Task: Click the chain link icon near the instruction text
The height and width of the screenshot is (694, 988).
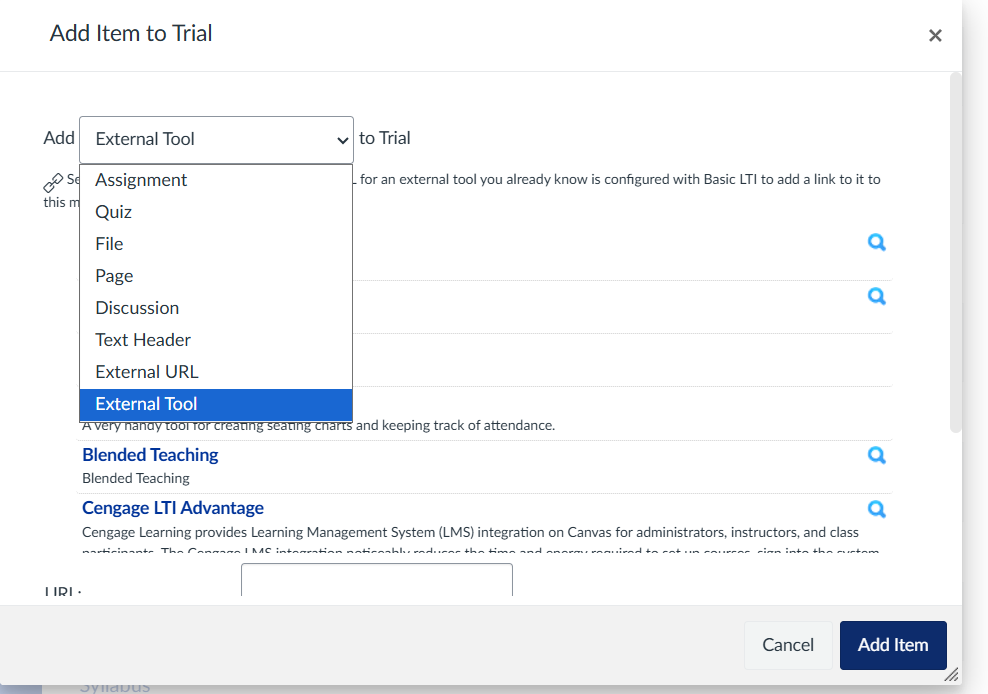Action: [53, 183]
